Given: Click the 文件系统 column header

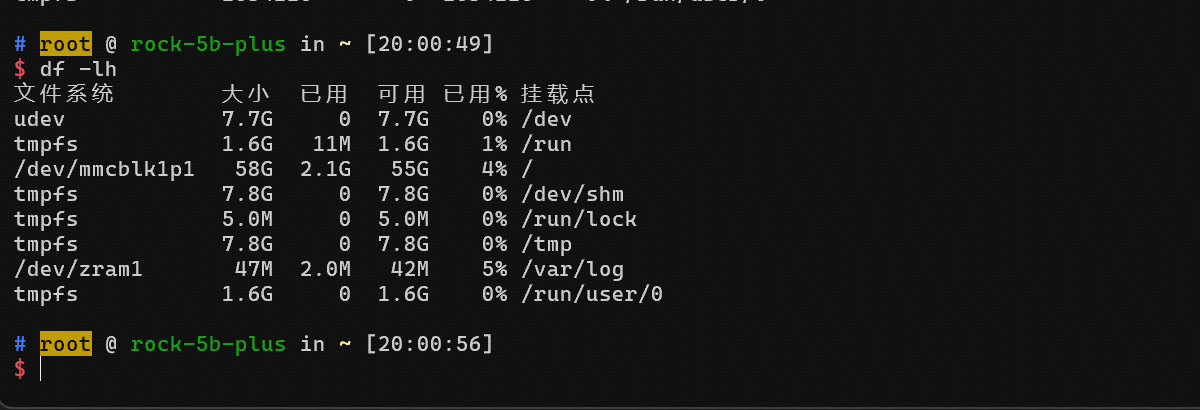Looking at the screenshot, I should pos(64,95).
